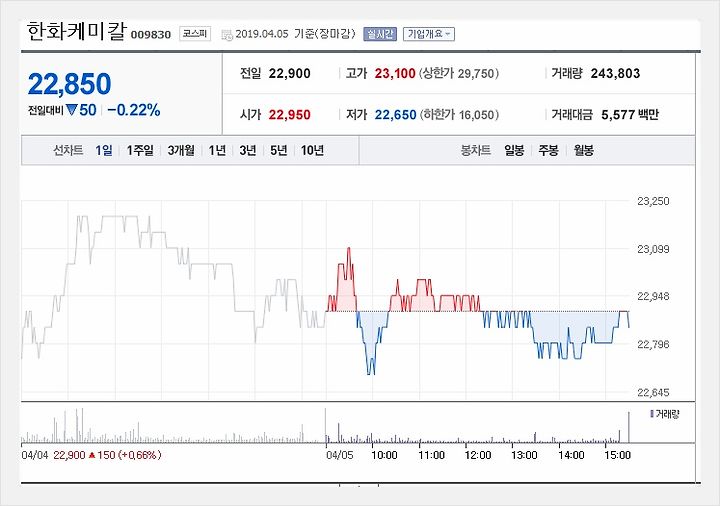
Task: Select the 5년 line chart period
Action: pos(279,150)
